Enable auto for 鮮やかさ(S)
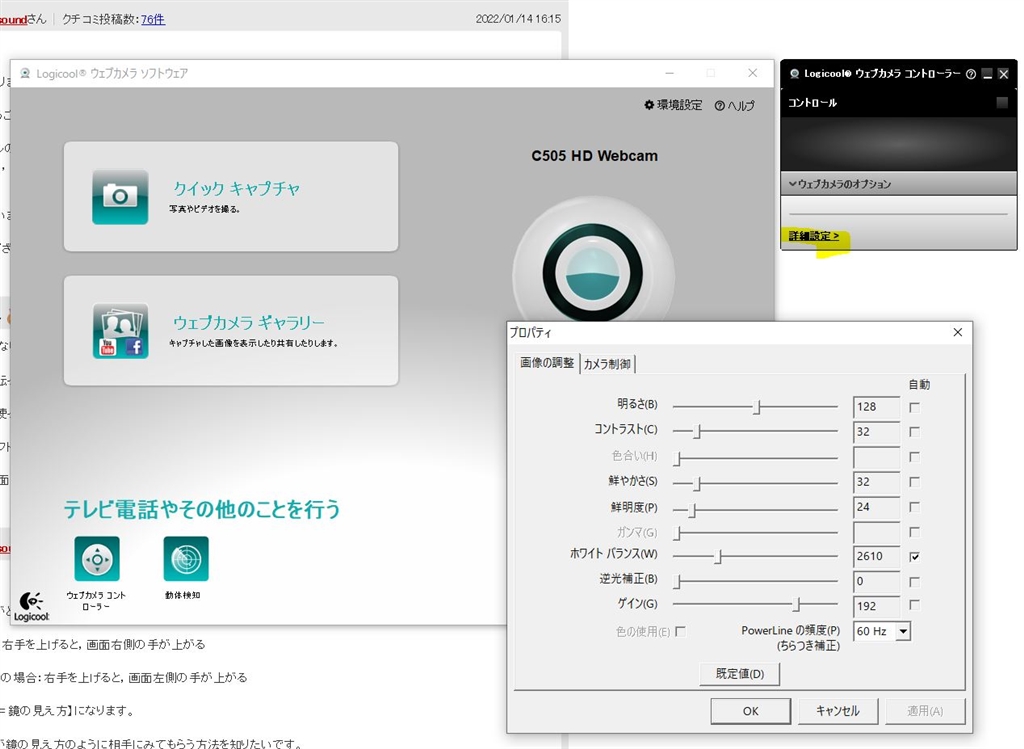Viewport: 1024px width, 749px height. click(914, 482)
